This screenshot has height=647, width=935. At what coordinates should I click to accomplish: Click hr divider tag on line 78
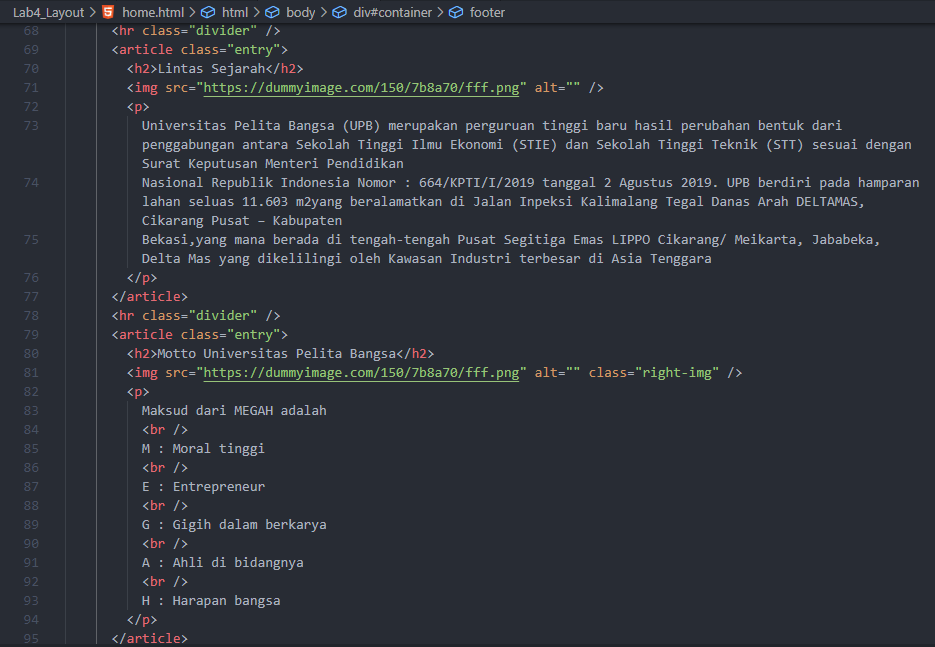[x=196, y=315]
